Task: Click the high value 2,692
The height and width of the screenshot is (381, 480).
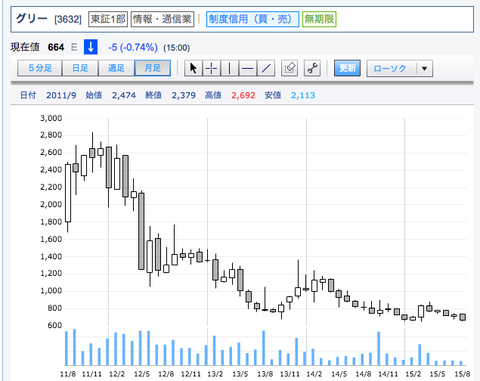Action: tap(243, 95)
